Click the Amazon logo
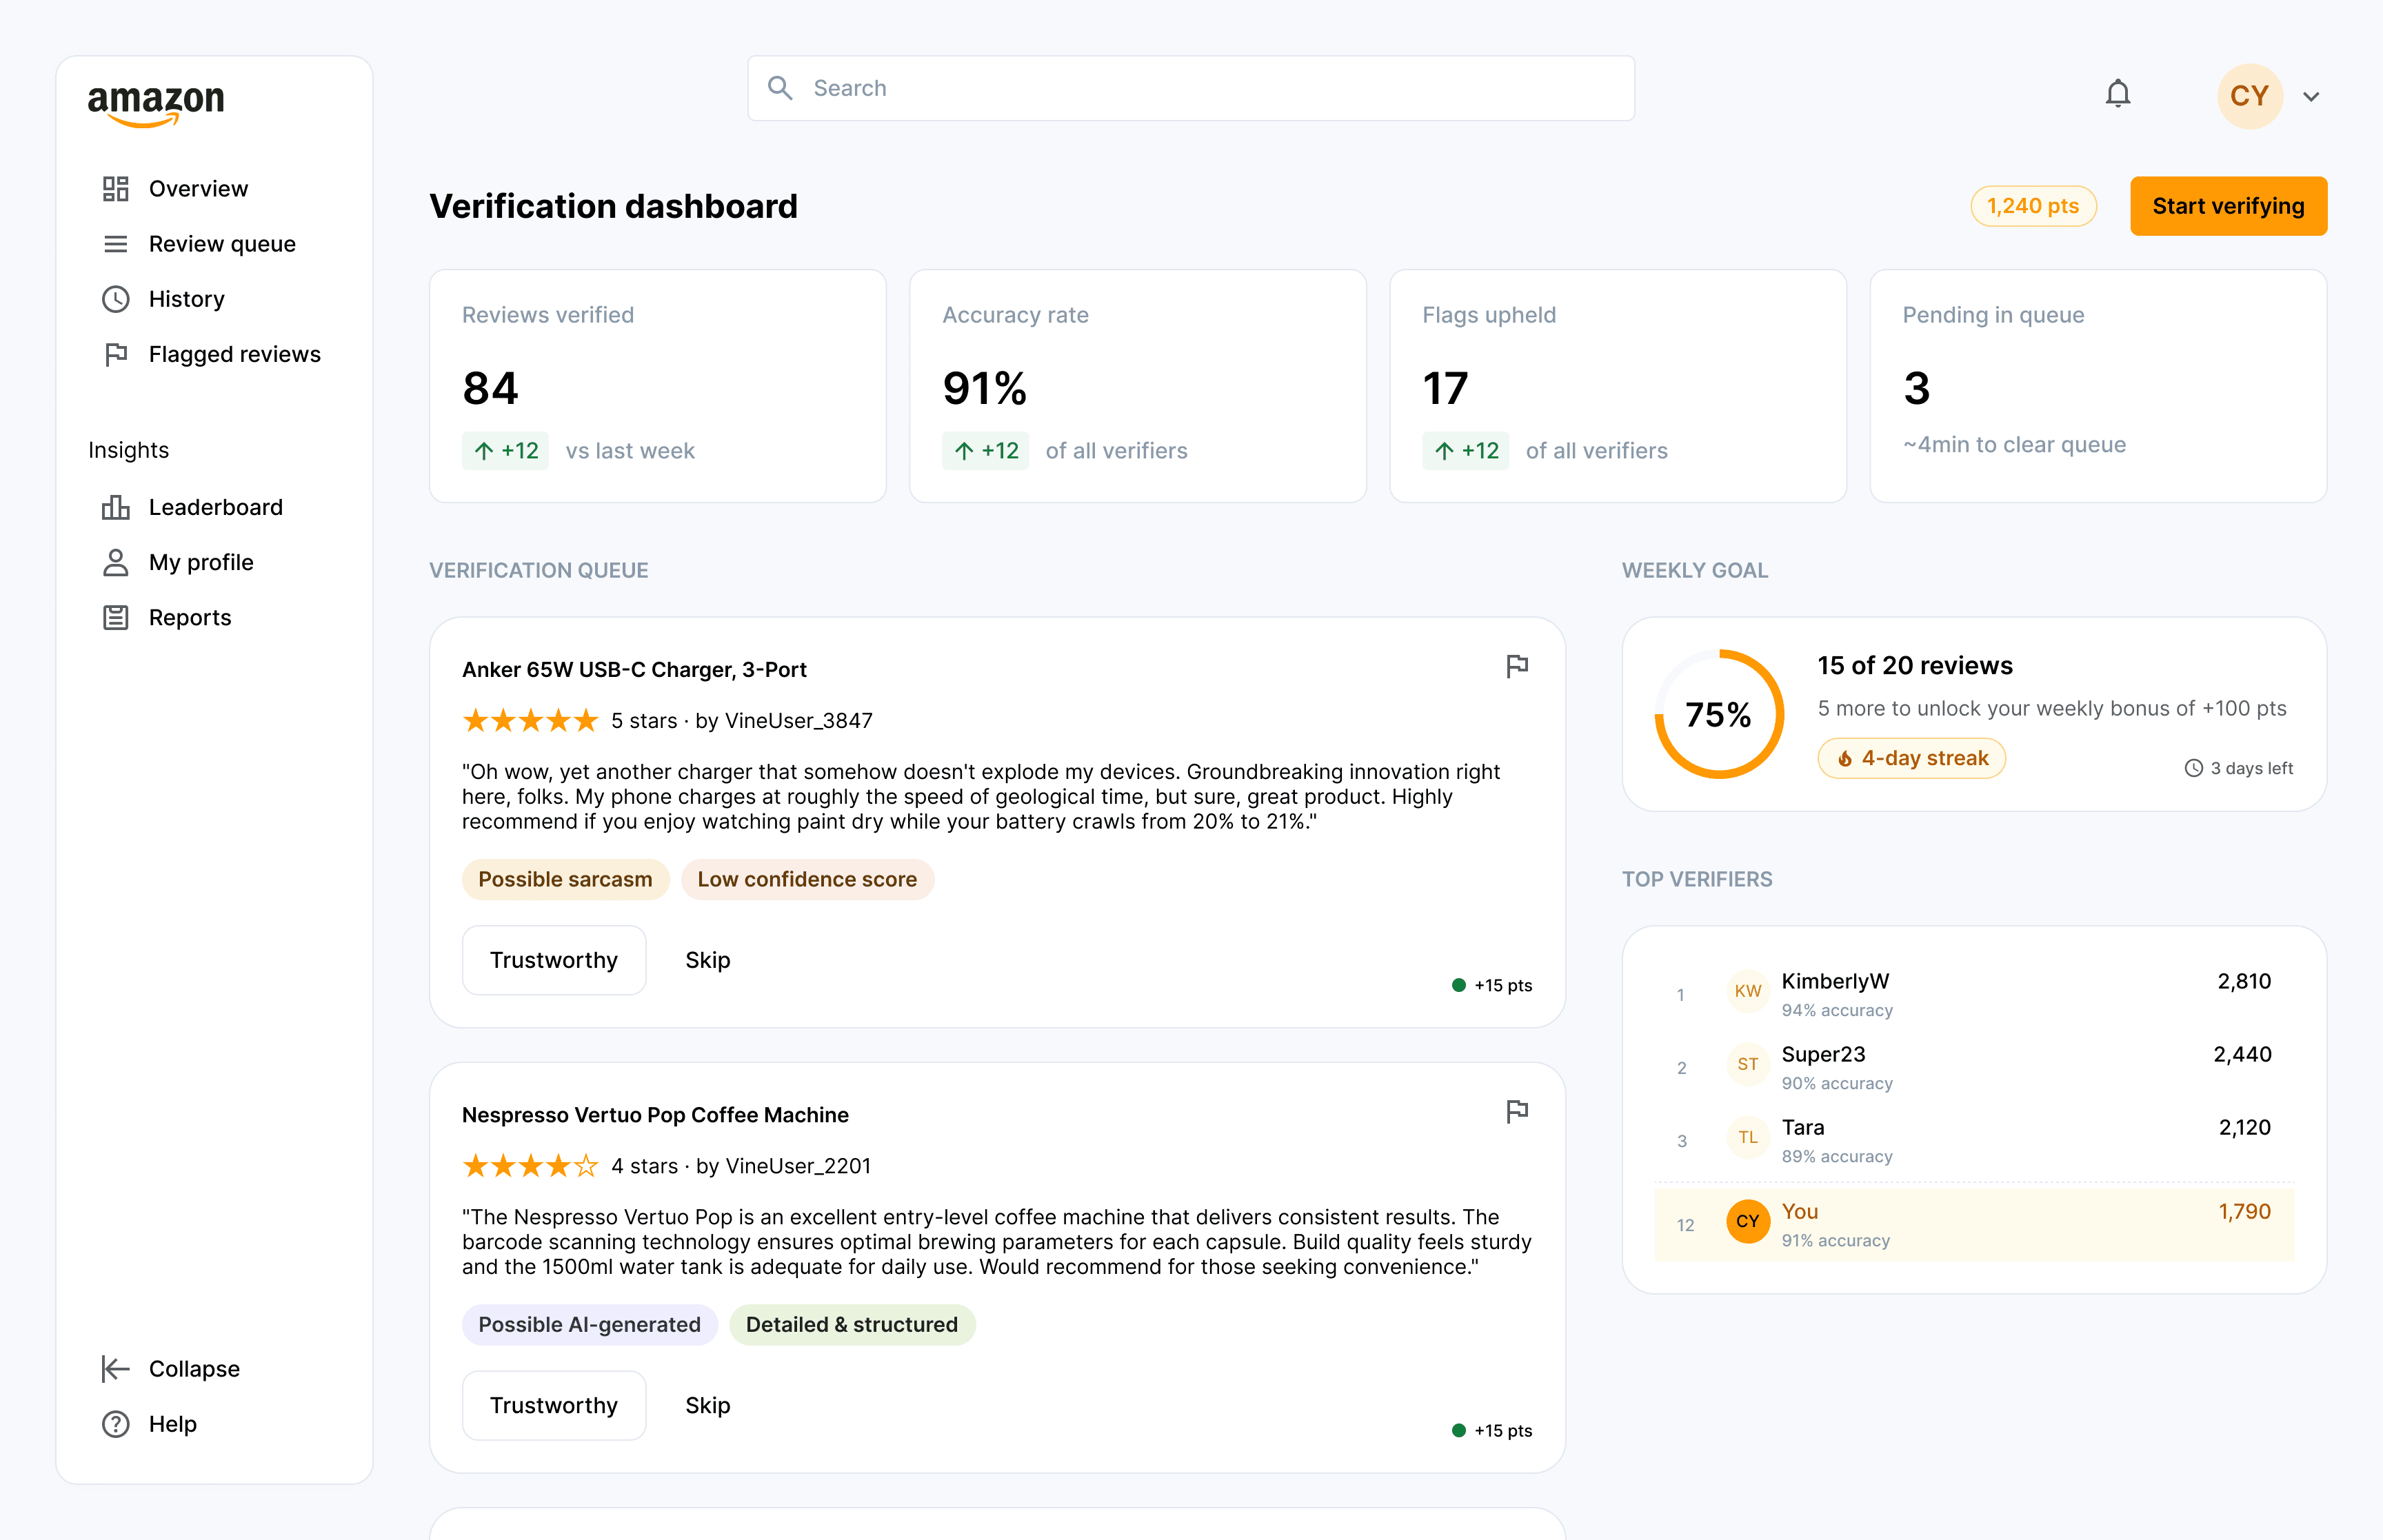 (156, 104)
